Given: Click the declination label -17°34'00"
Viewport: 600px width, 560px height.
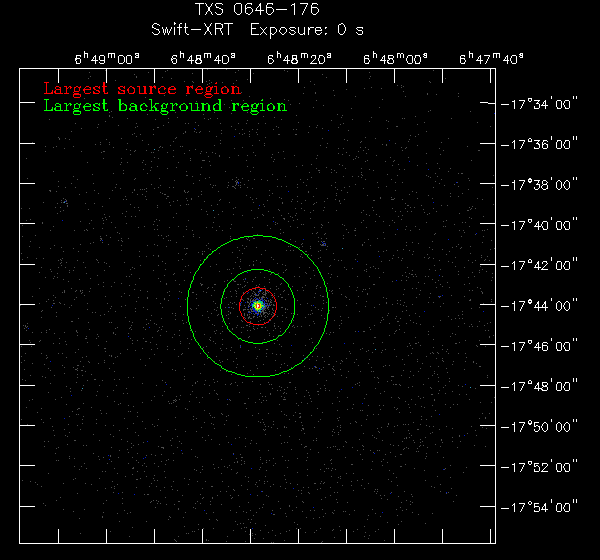Looking at the screenshot, I should coord(539,104).
